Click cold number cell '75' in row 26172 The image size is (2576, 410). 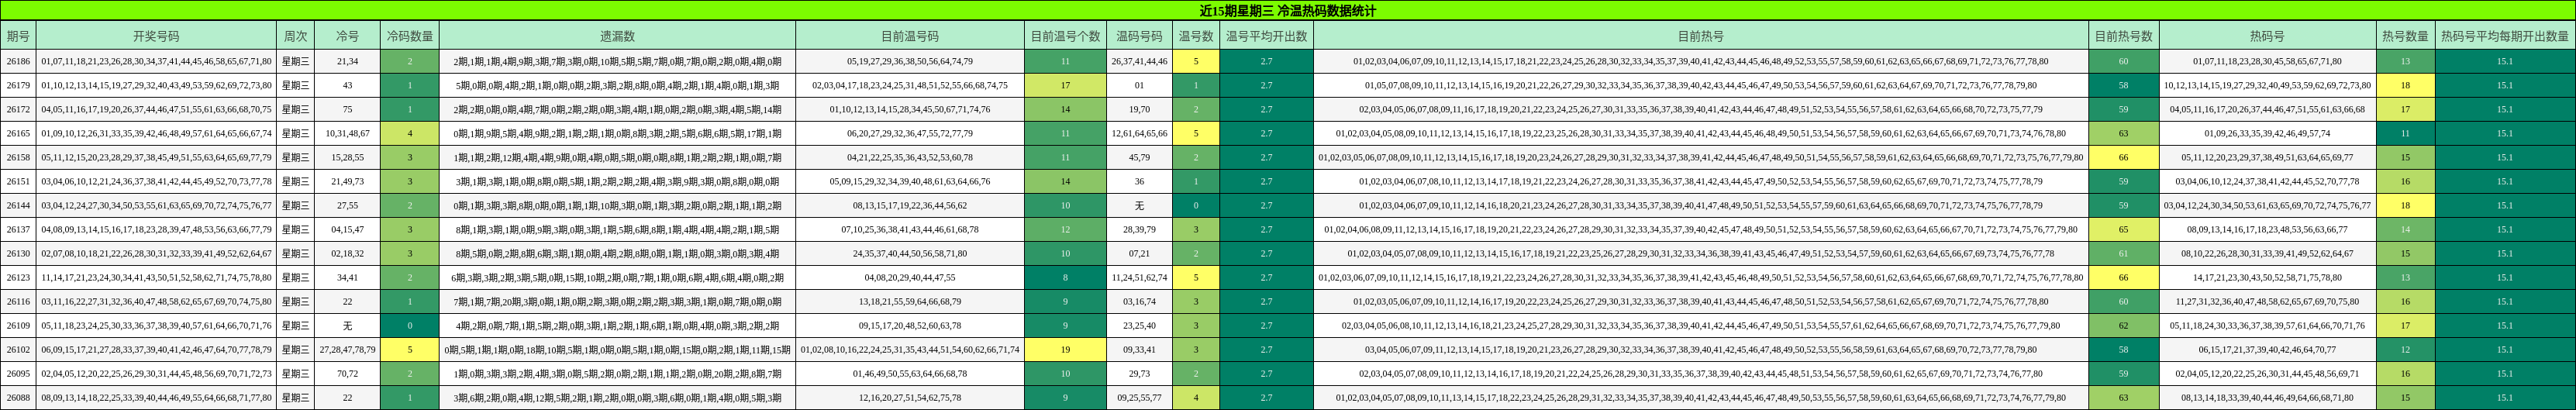(x=347, y=109)
